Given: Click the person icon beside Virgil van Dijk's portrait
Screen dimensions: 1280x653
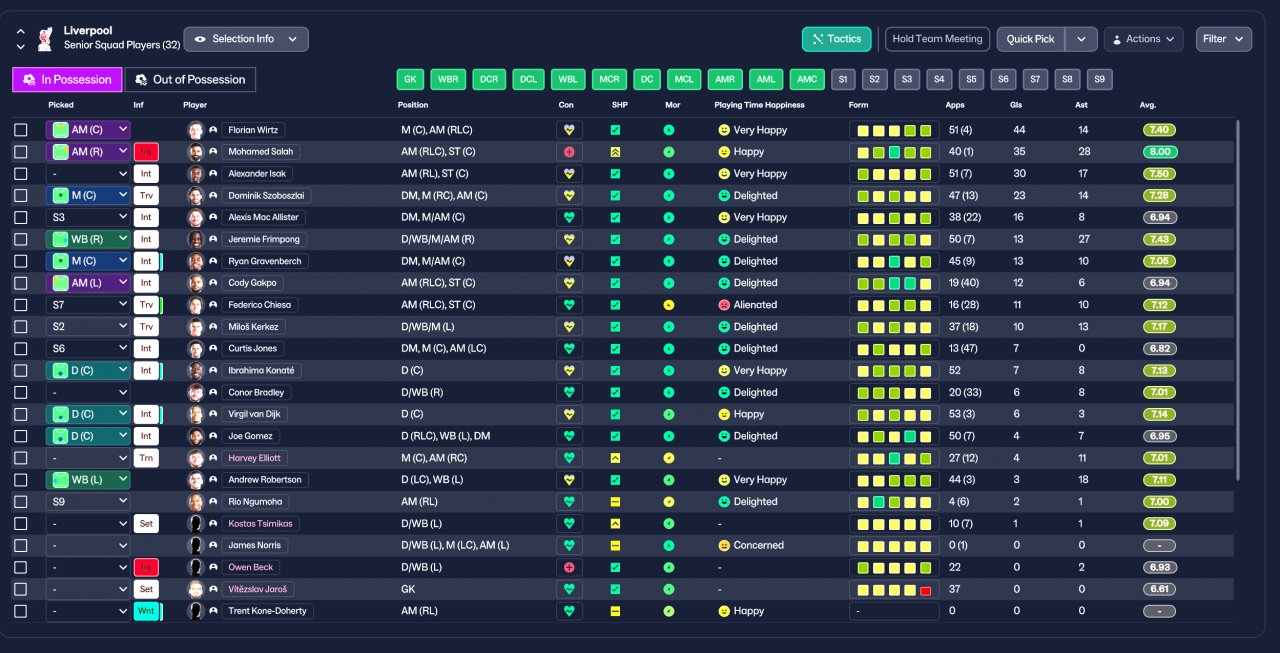Looking at the screenshot, I should (213, 414).
